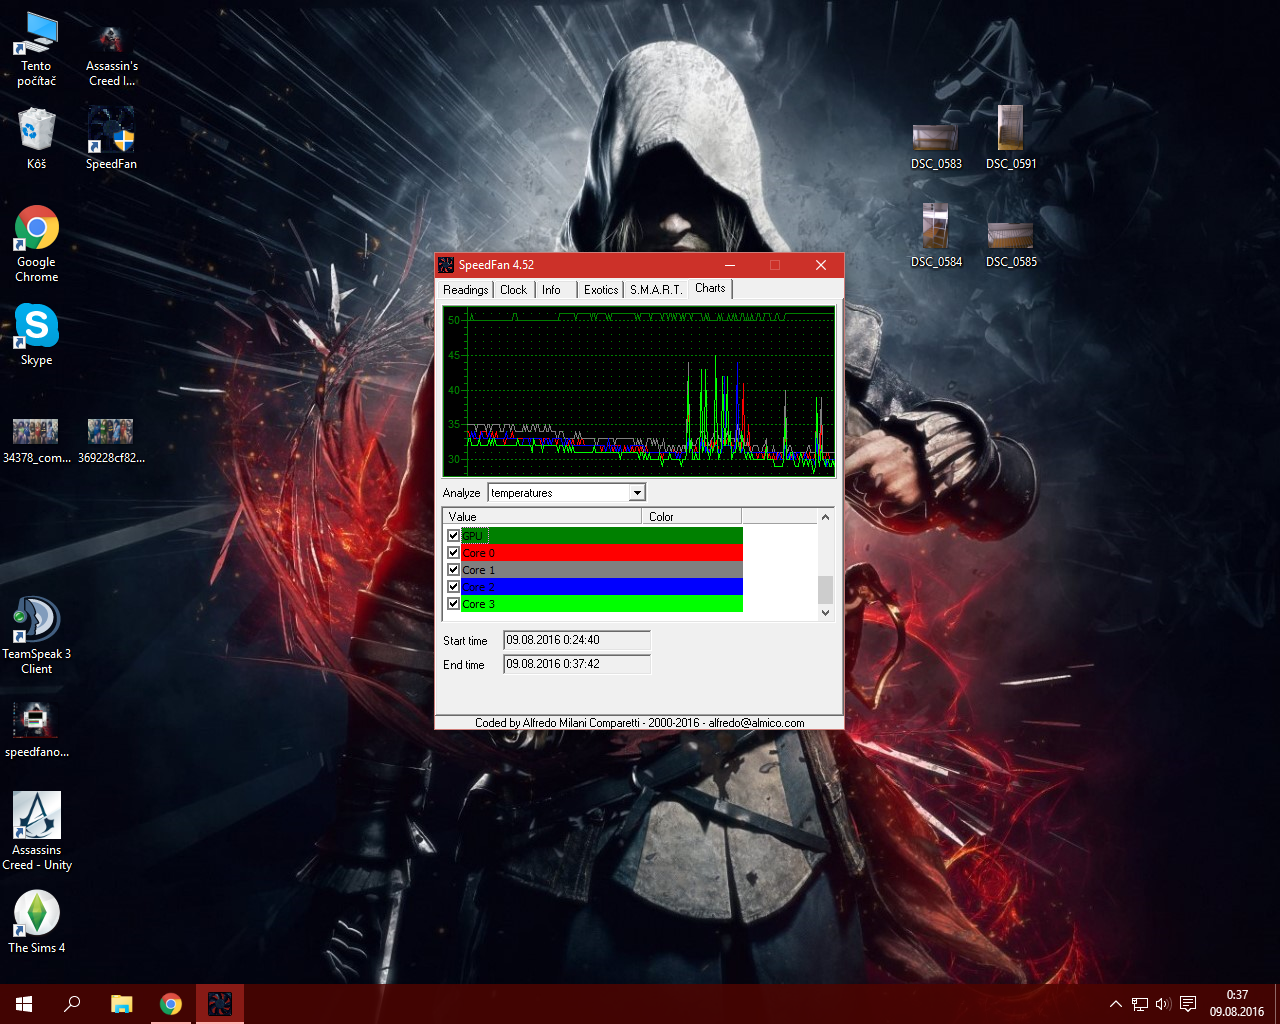Open taskbar search
The image size is (1280, 1024).
pos(72,1004)
